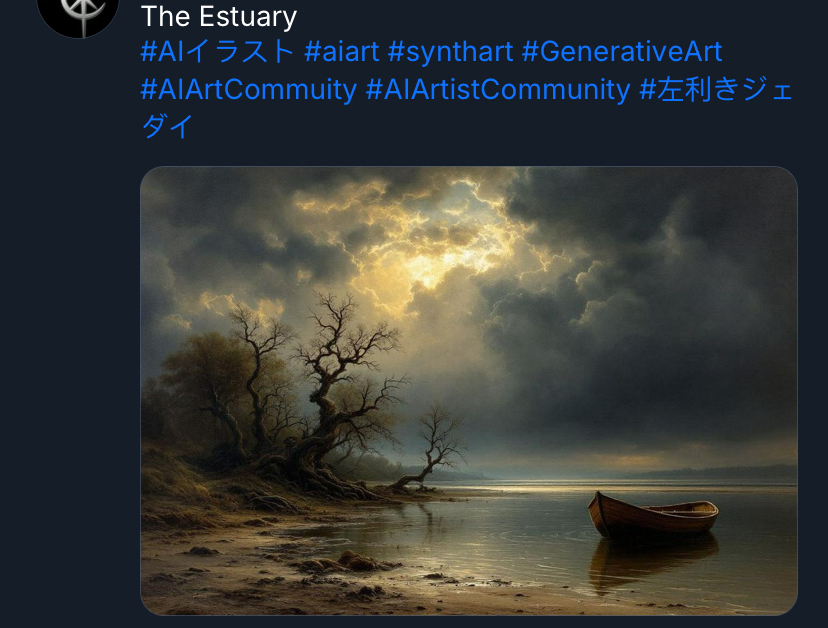Click the dark storm clouds at right
The width and height of the screenshot is (828, 628).
pyautogui.click(x=660, y=317)
